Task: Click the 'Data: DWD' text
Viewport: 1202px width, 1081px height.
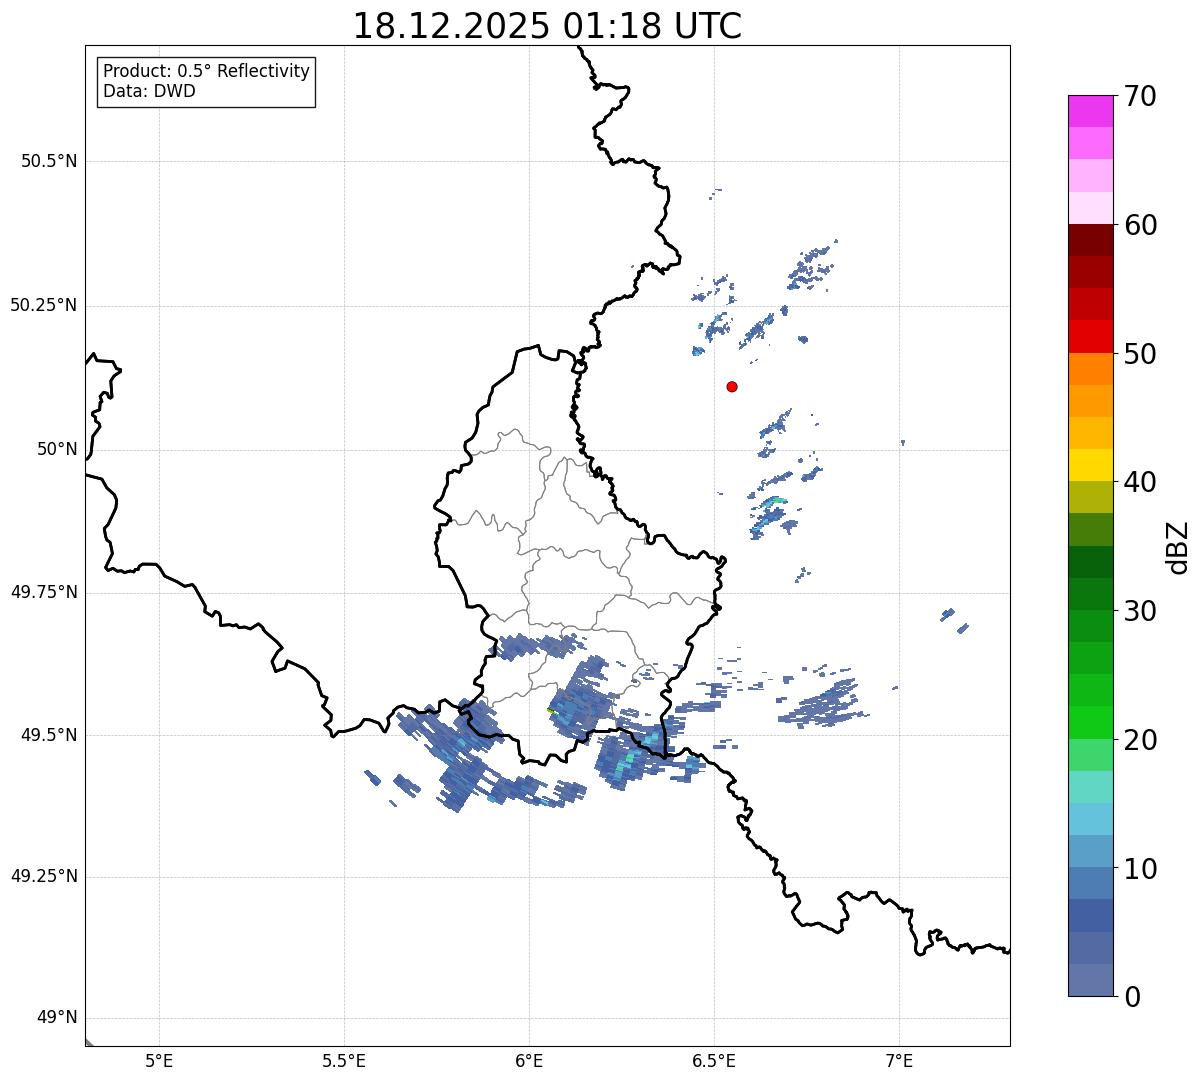Action: coord(149,91)
